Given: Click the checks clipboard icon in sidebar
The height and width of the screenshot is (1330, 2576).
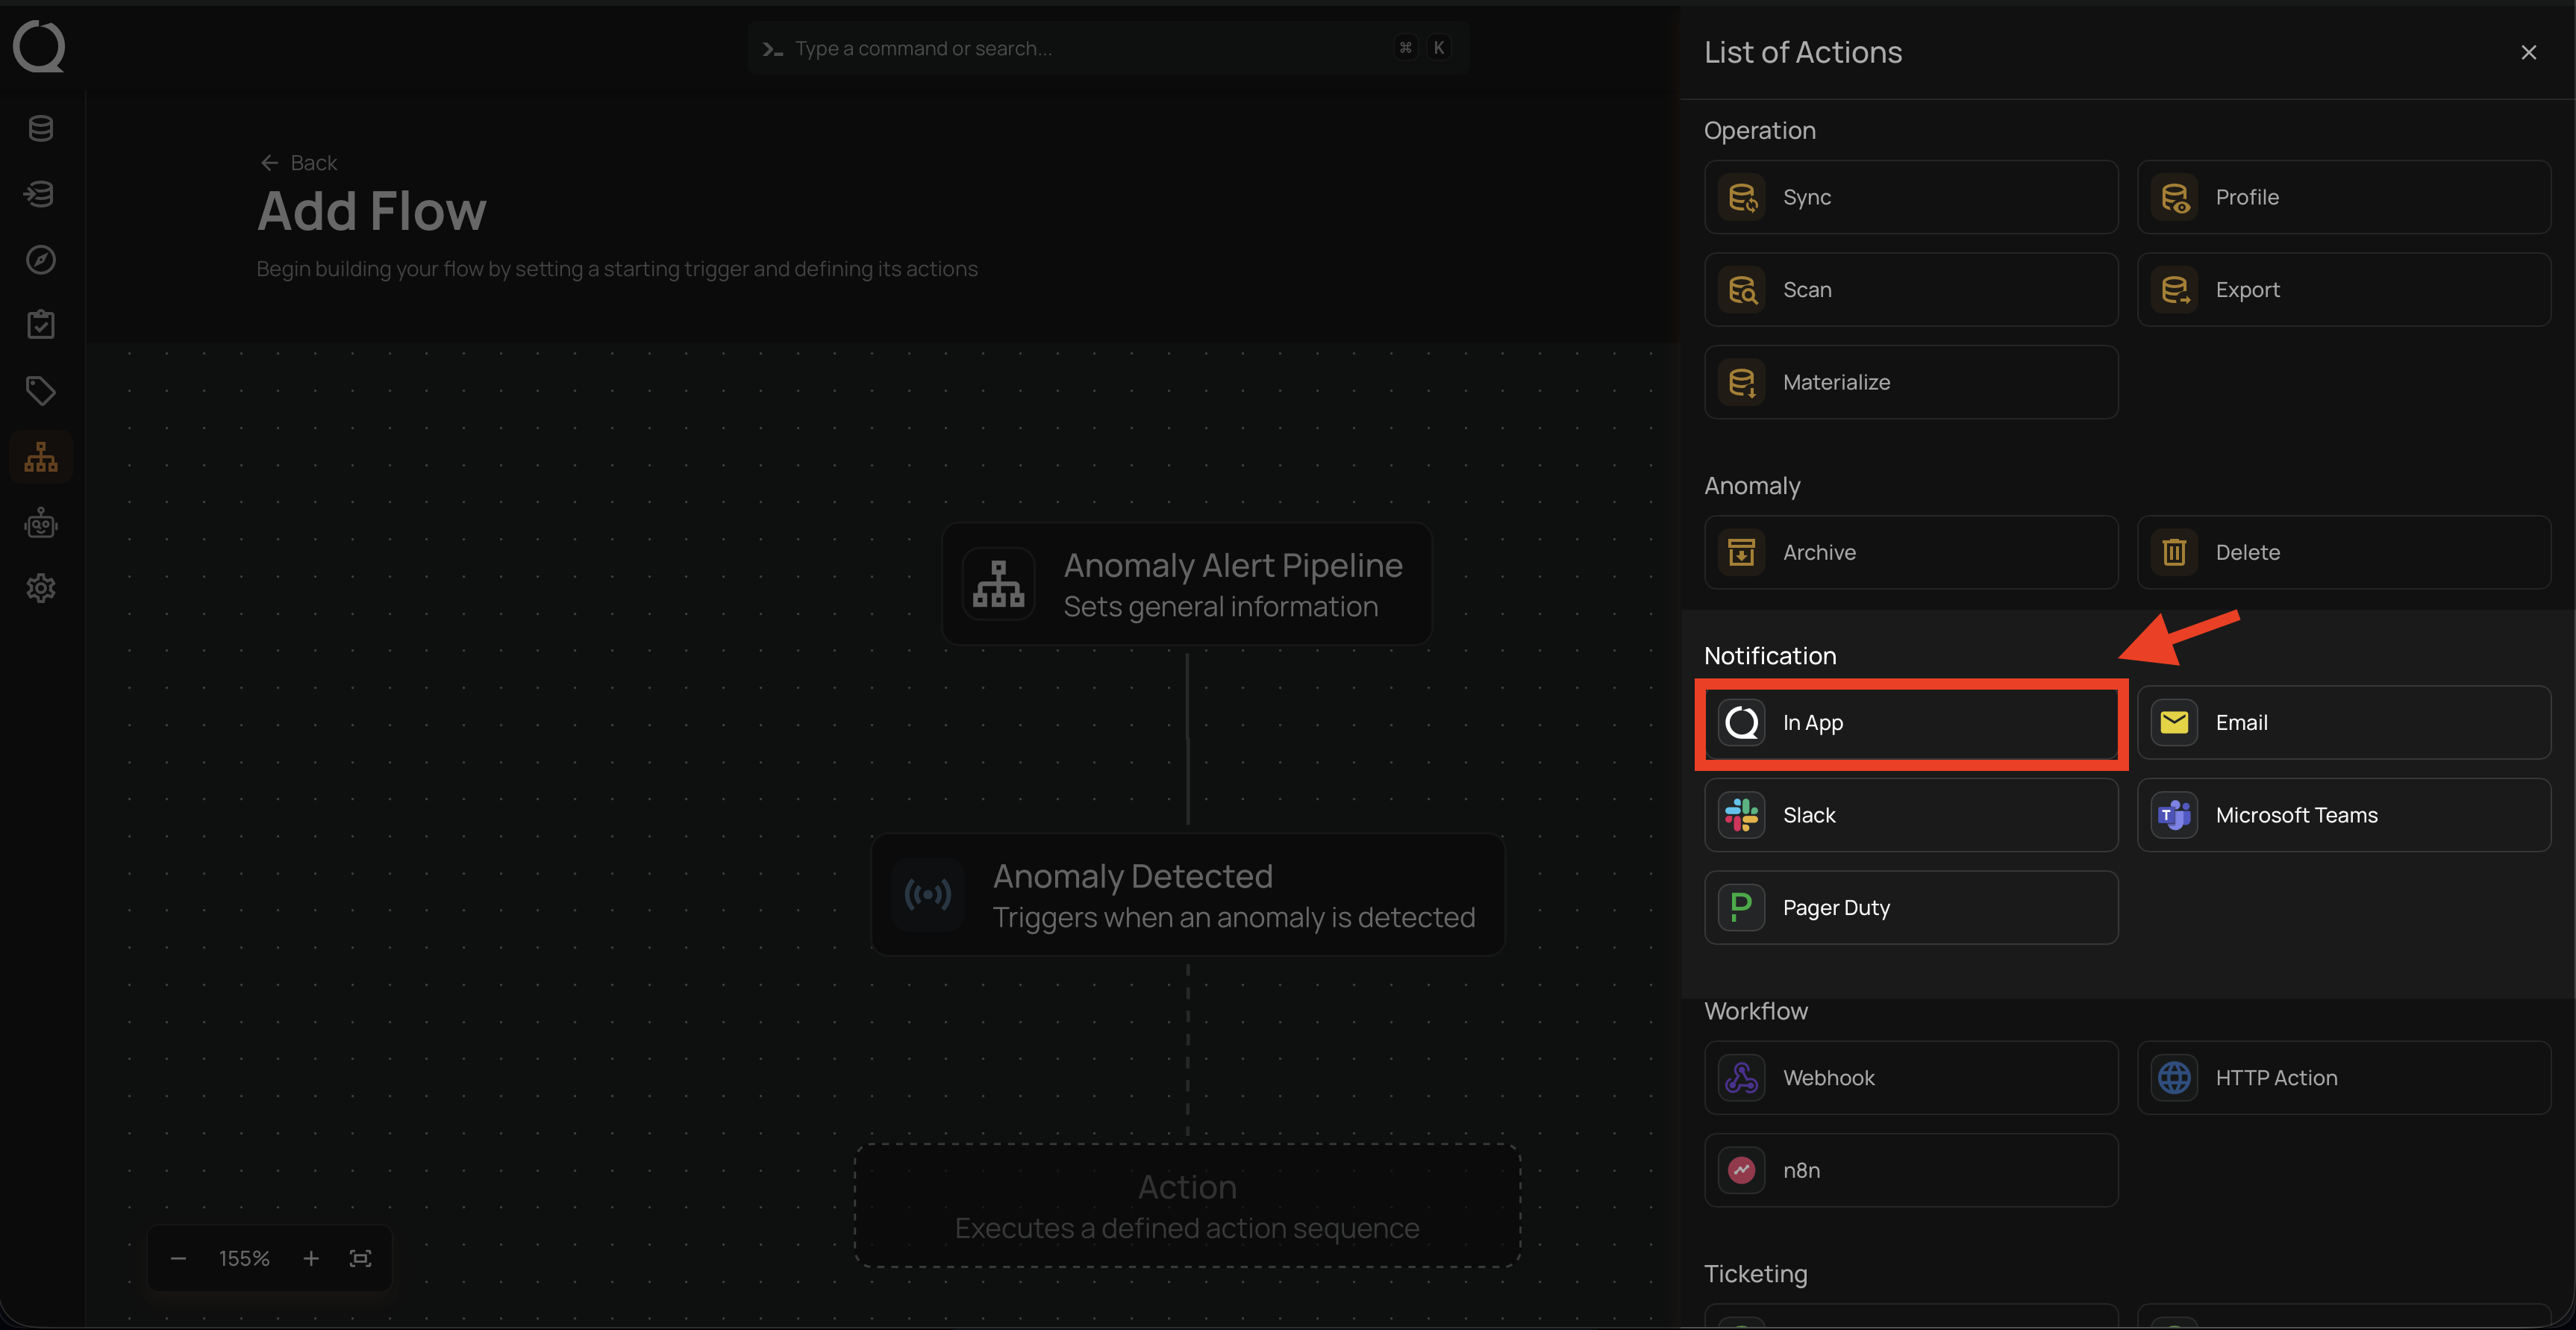Looking at the screenshot, I should click(x=41, y=325).
